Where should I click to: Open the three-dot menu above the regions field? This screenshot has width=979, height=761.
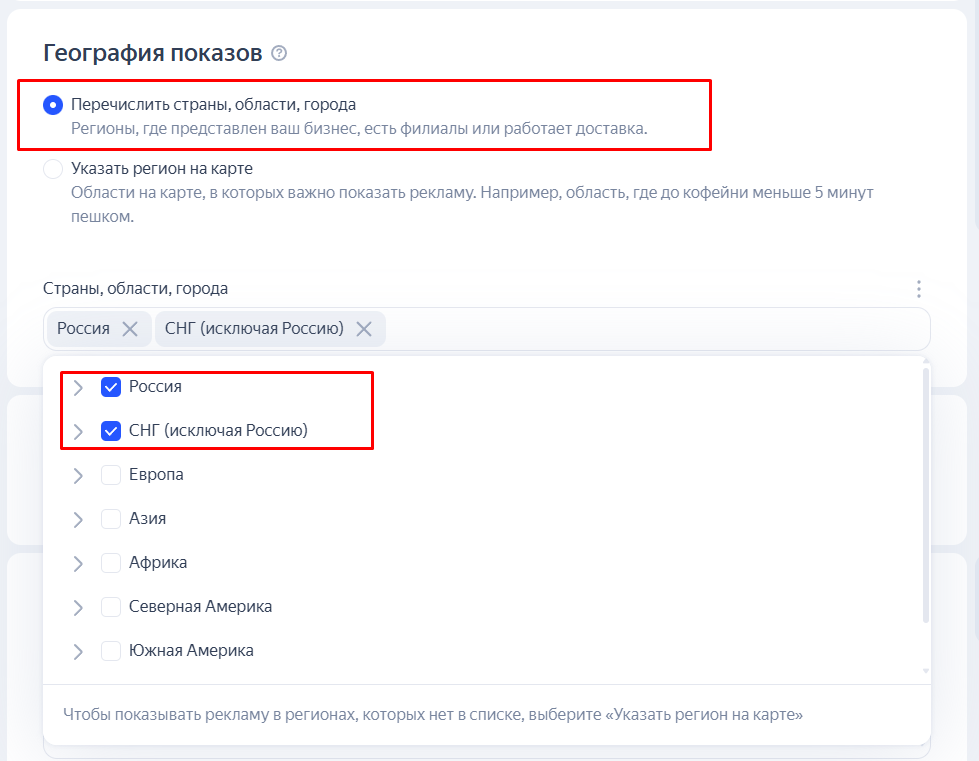tap(918, 289)
